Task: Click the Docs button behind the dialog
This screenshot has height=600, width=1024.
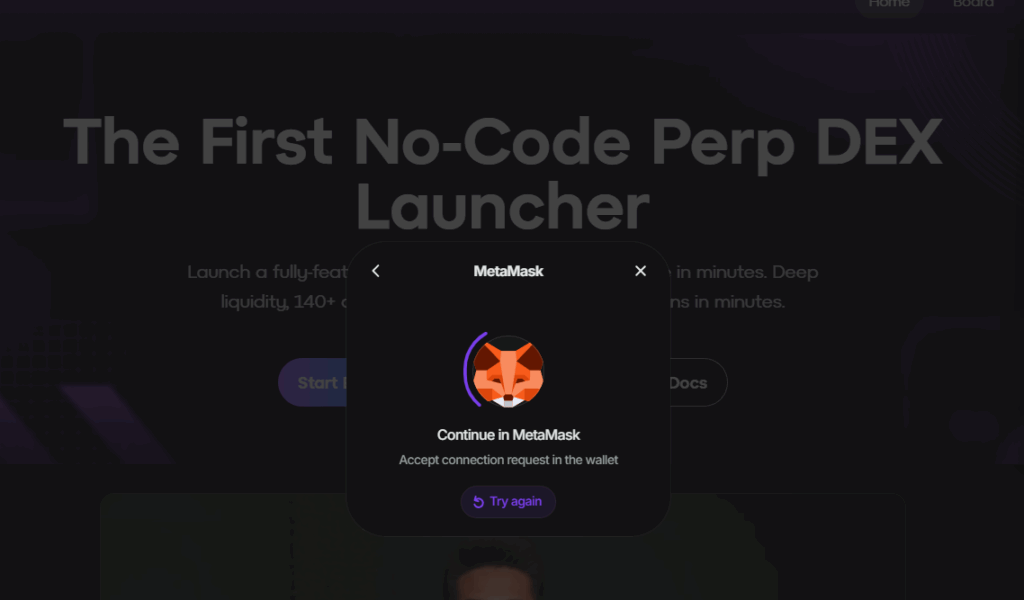Action: point(697,383)
